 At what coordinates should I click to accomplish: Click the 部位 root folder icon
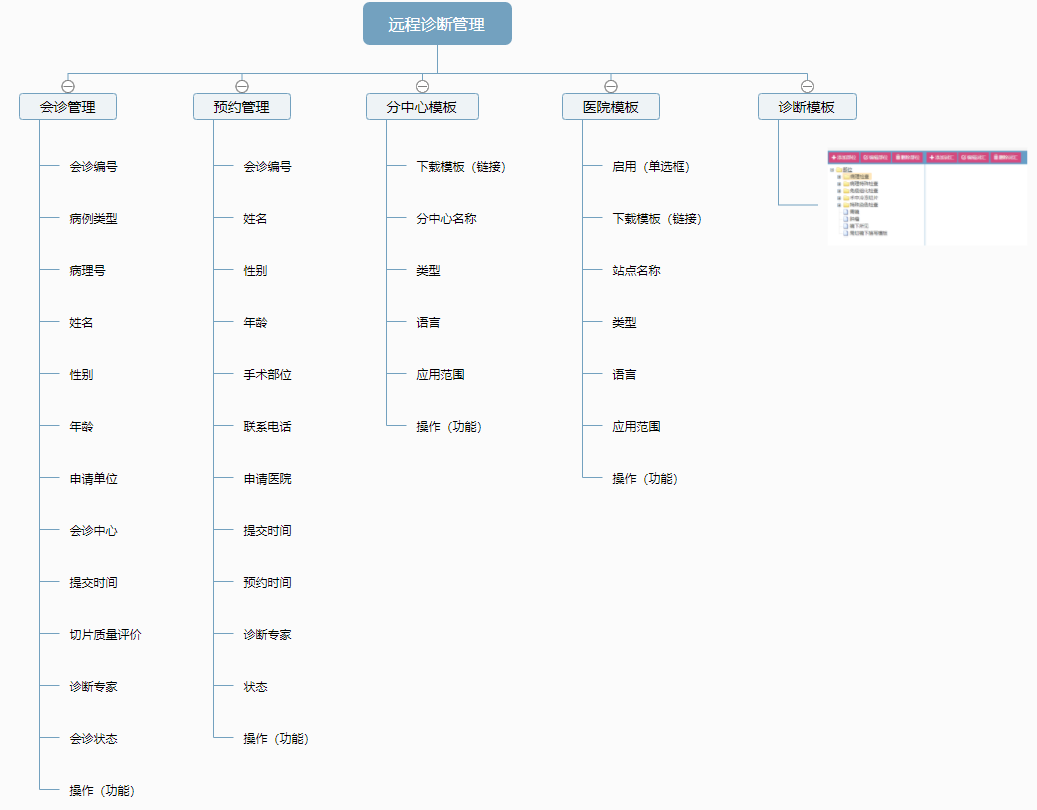[840, 169]
